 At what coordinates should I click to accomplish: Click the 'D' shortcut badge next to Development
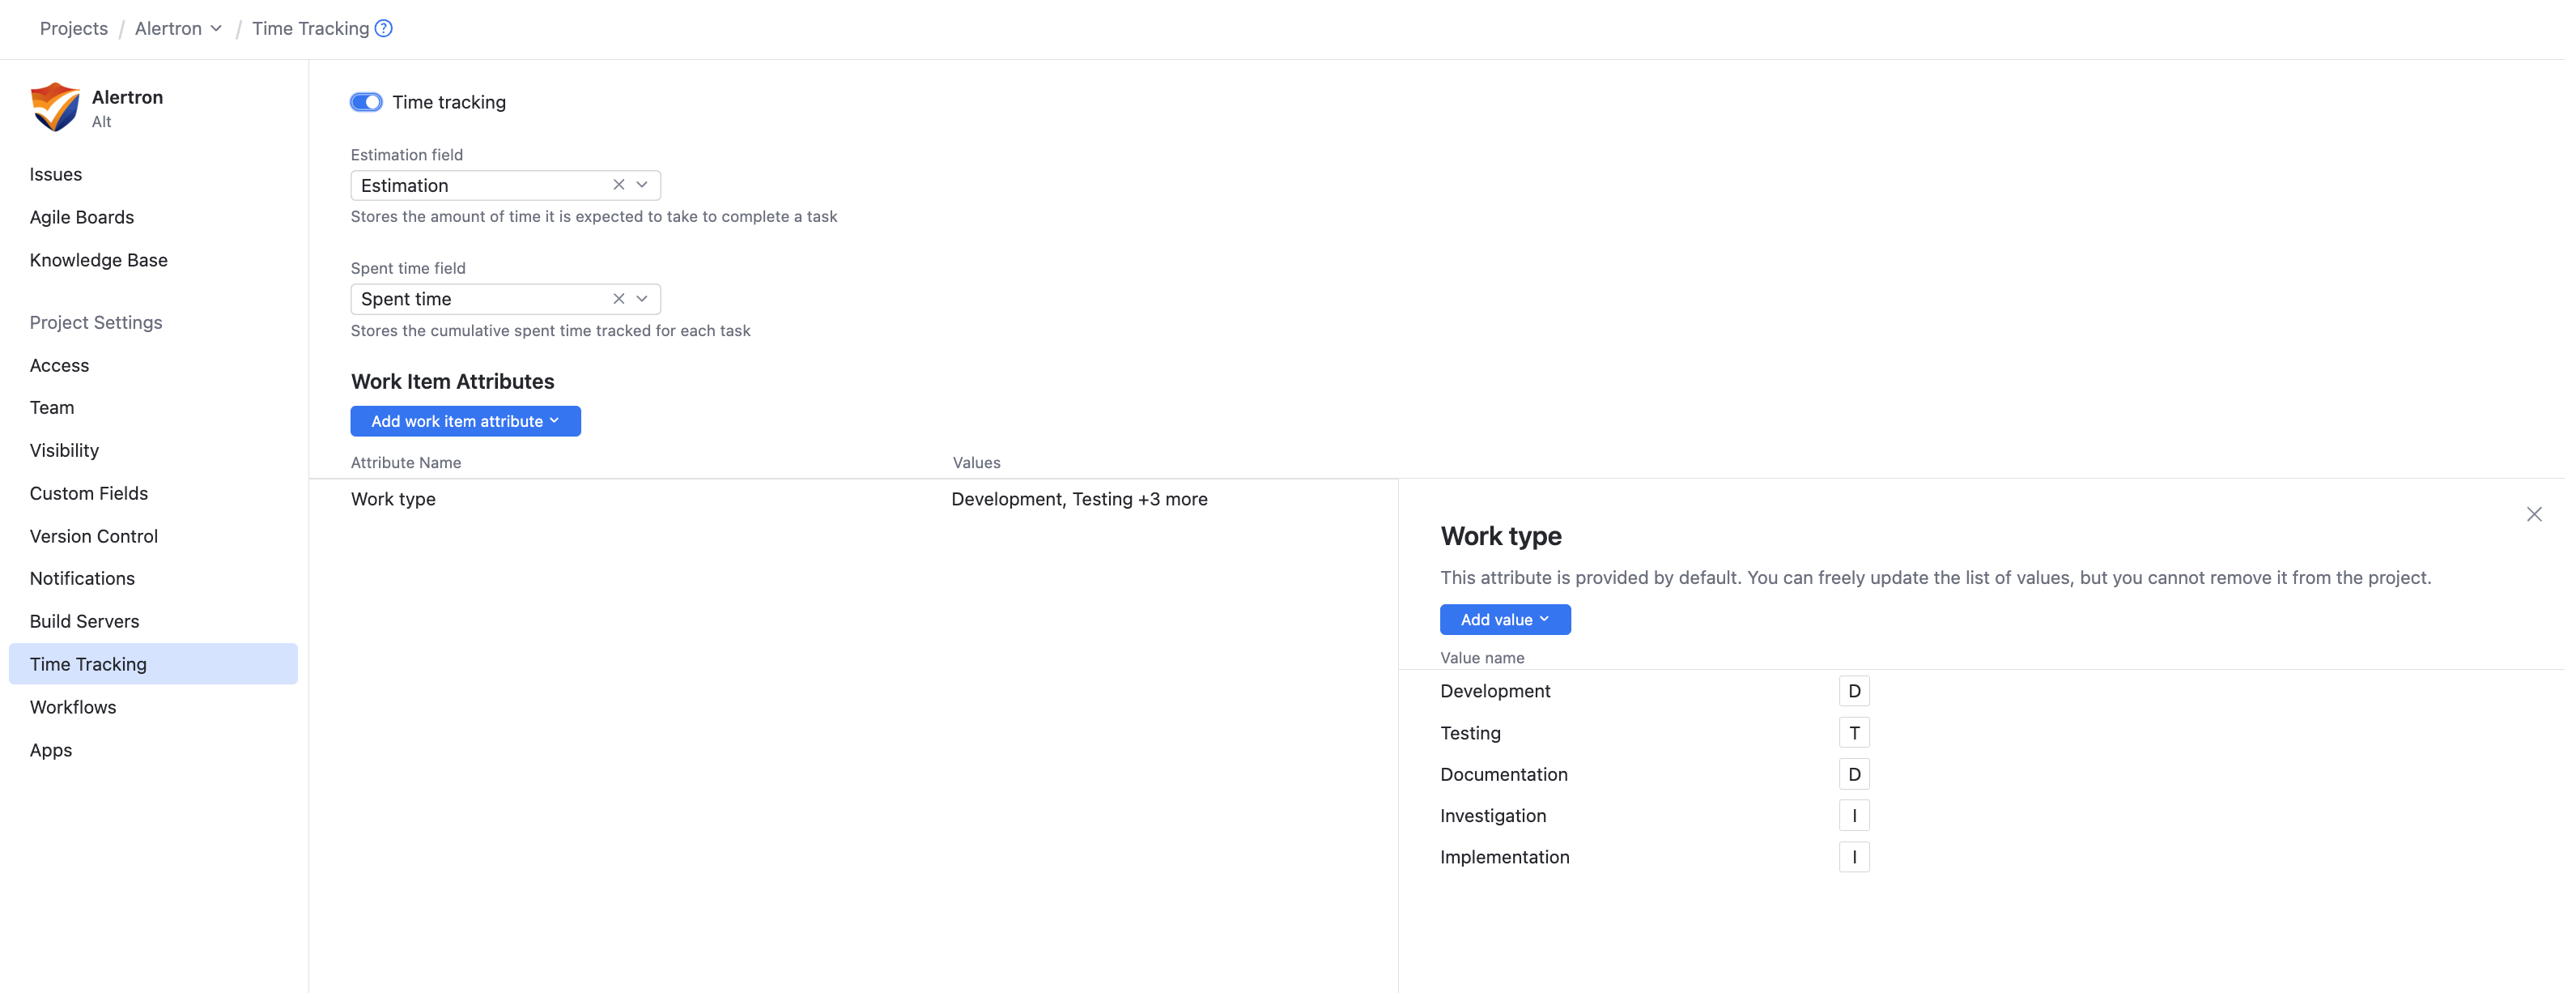click(1853, 690)
